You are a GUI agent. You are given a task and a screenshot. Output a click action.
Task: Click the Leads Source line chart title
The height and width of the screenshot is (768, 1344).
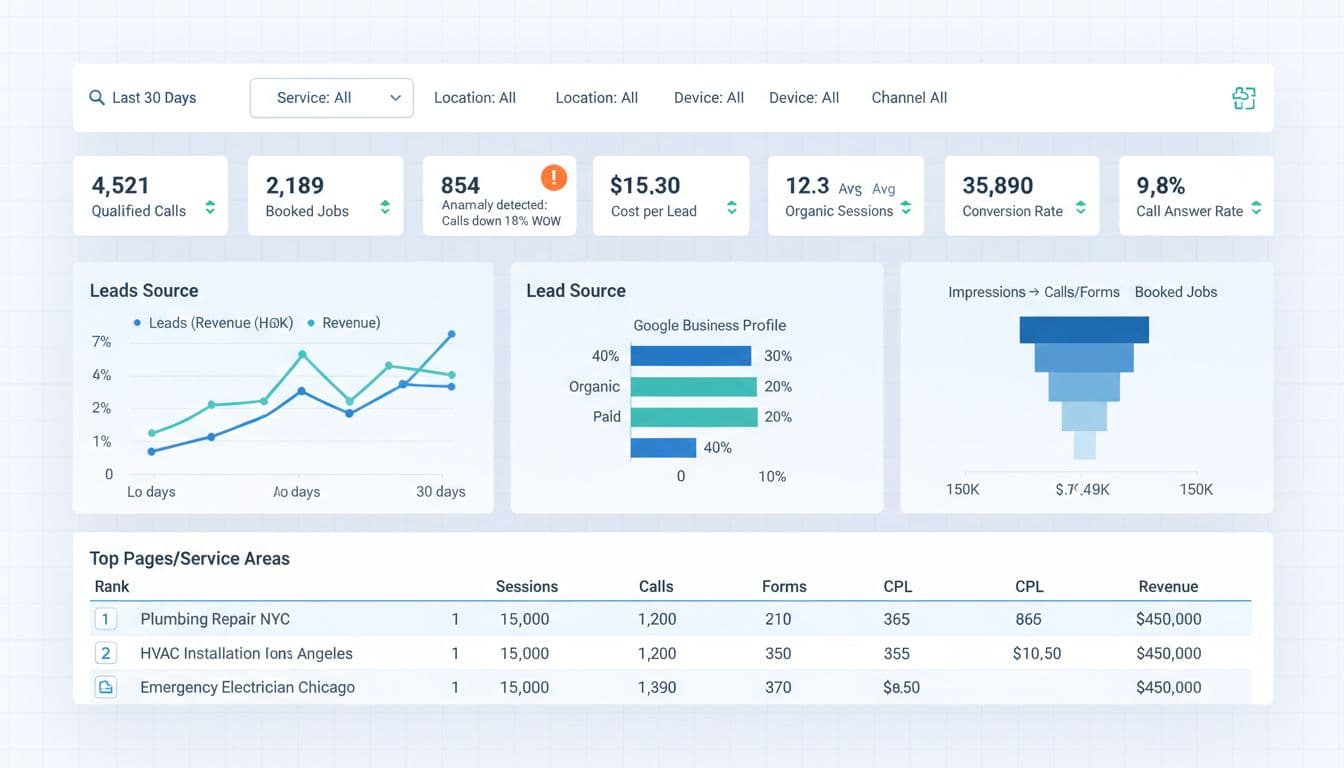tap(144, 291)
